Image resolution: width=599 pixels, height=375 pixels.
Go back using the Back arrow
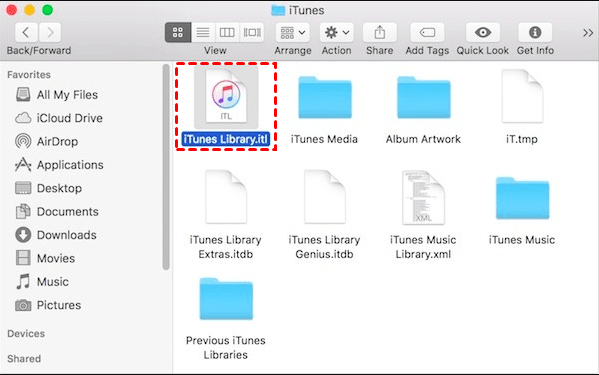pos(26,32)
